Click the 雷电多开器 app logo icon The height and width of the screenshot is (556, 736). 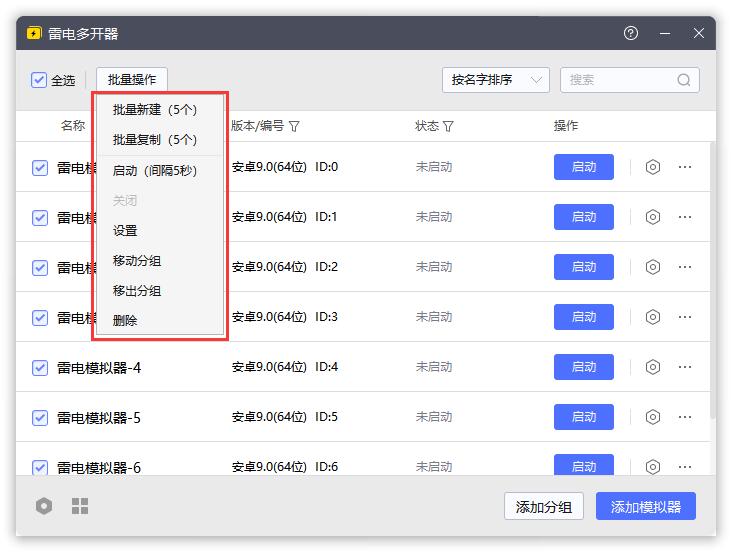34,34
